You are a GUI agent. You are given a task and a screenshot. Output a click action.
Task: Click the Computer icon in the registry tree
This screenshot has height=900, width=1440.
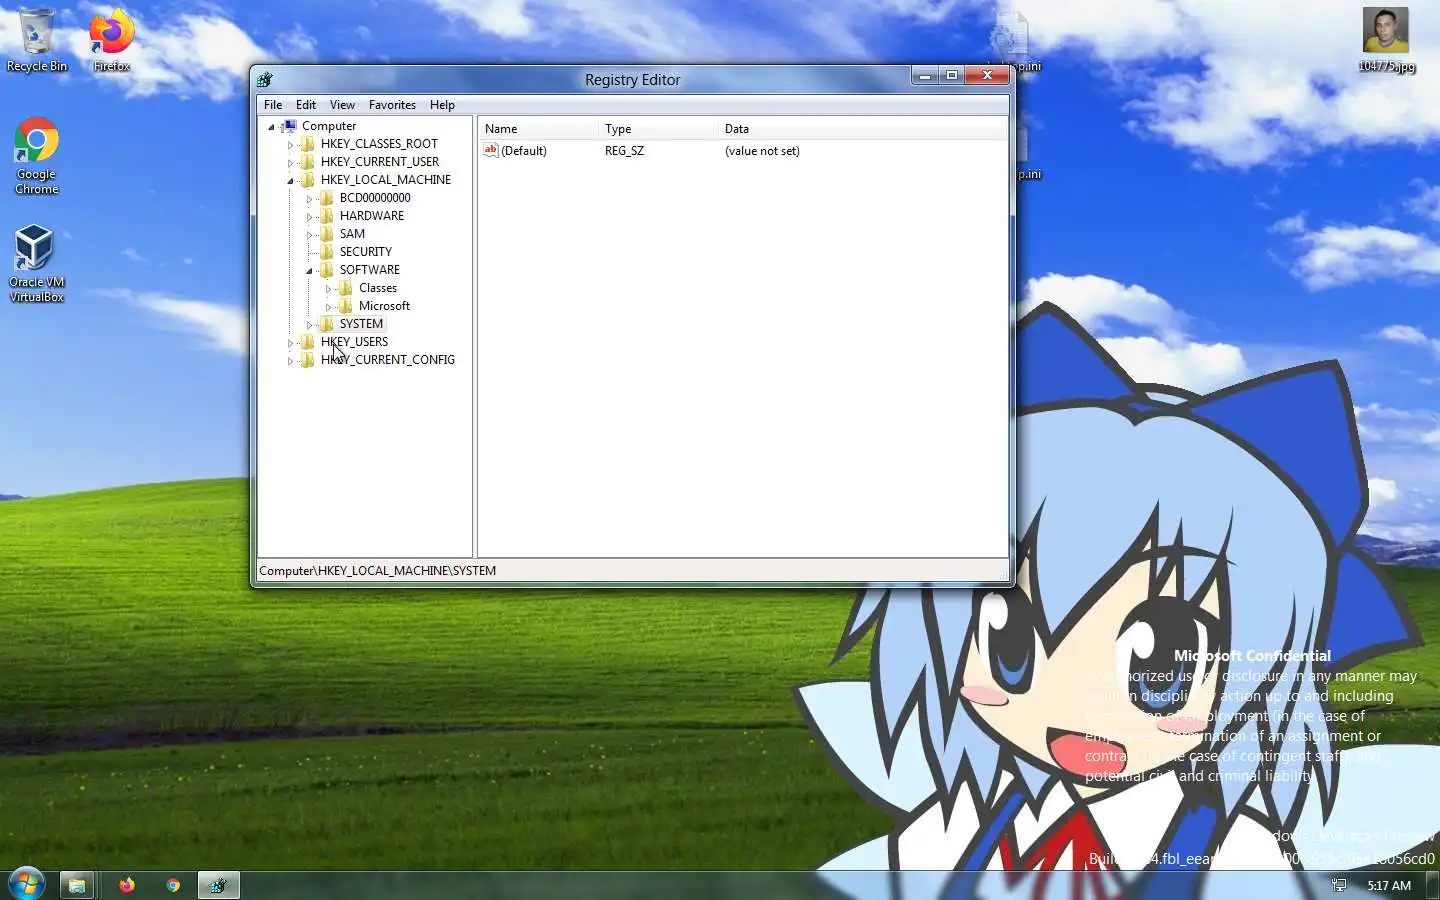[289, 126]
